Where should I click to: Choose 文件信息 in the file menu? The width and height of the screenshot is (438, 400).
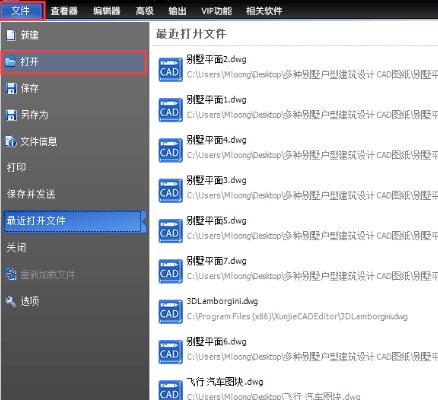click(75, 142)
